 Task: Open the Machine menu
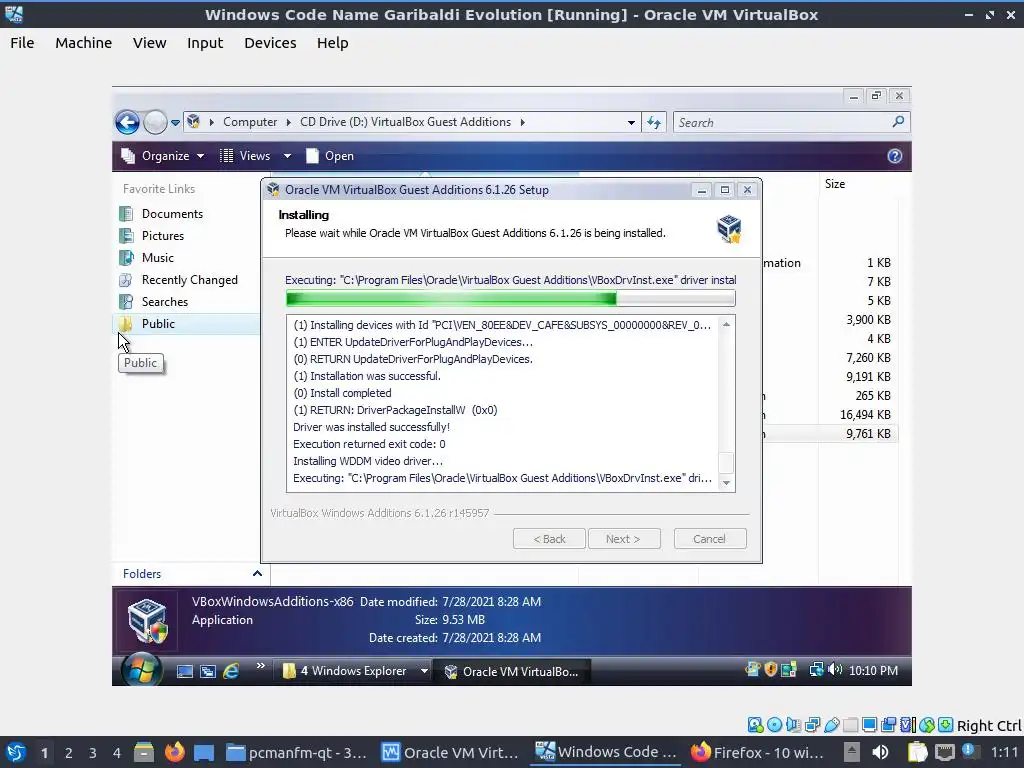(x=84, y=43)
